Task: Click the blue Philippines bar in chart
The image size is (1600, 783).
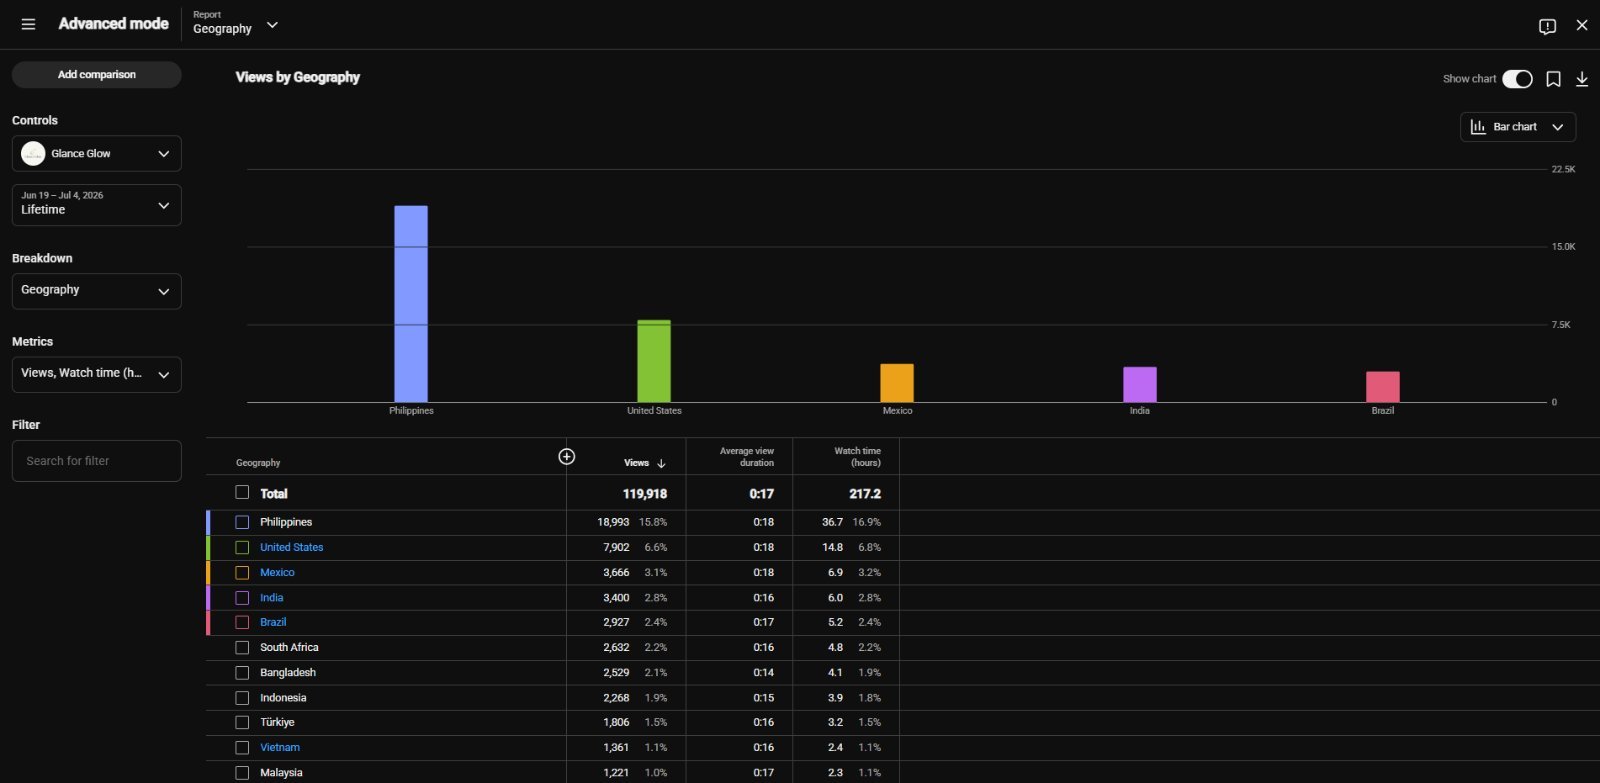Action: pos(411,304)
